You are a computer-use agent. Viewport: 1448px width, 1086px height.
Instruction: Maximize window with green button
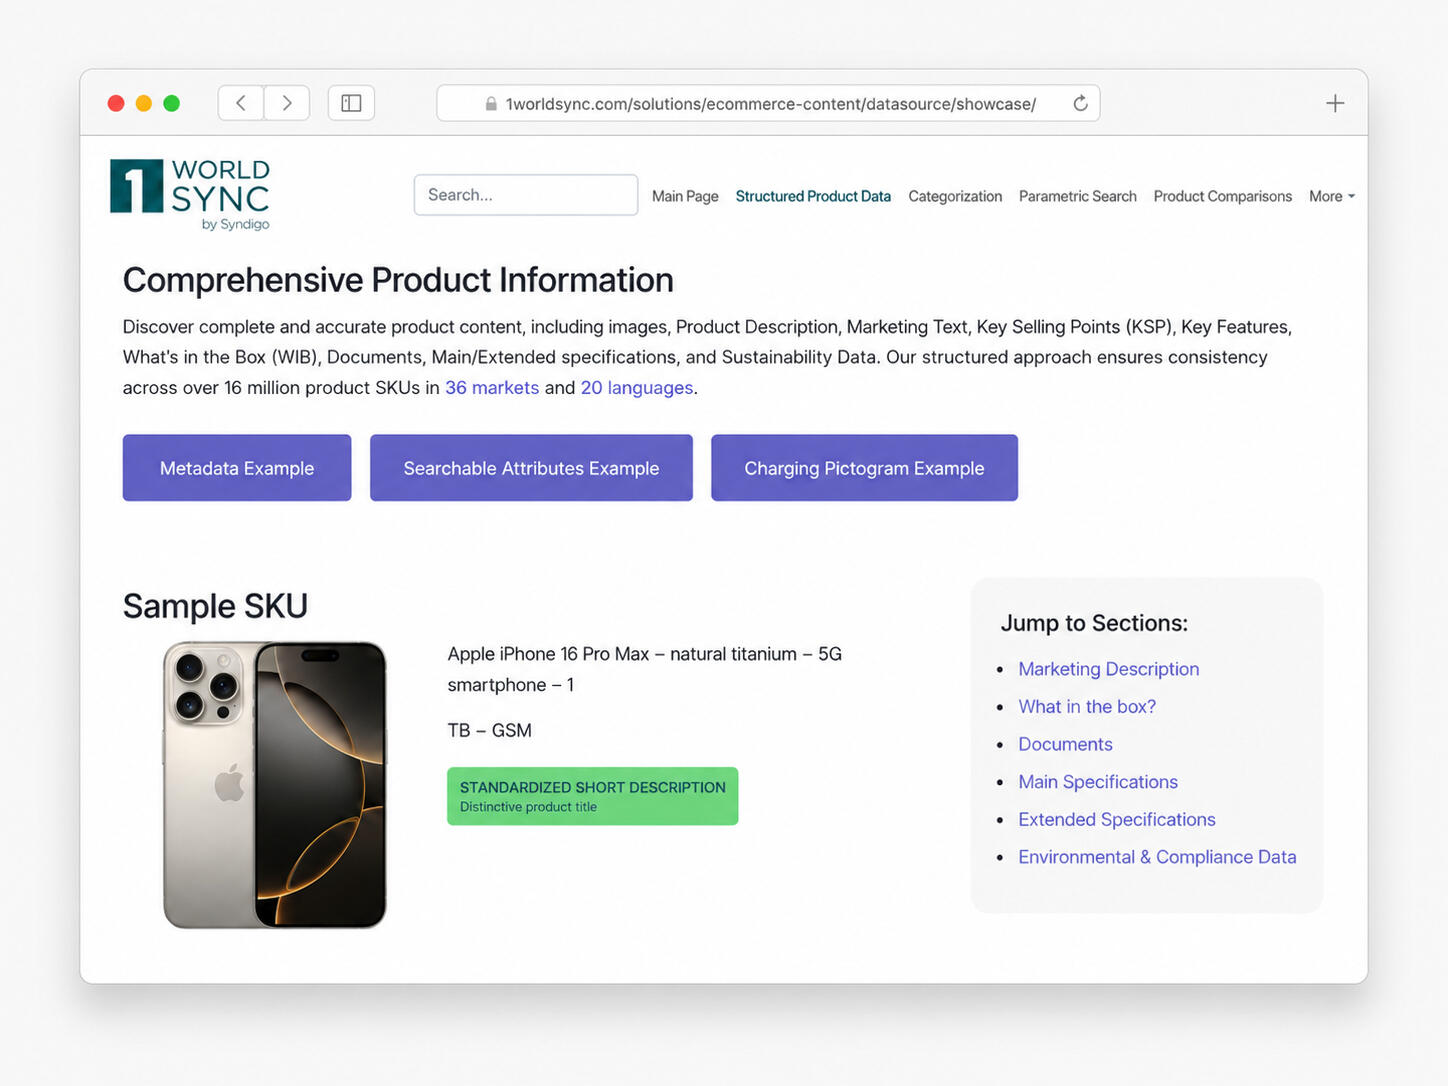pos(172,103)
